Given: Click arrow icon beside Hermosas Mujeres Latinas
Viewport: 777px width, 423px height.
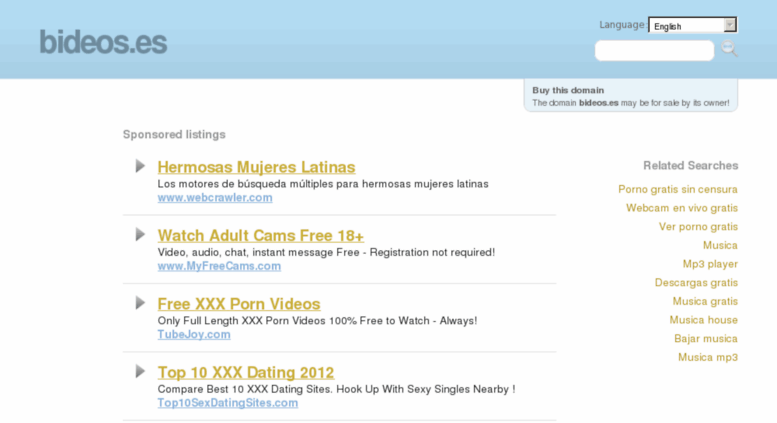Looking at the screenshot, I should 140,166.
